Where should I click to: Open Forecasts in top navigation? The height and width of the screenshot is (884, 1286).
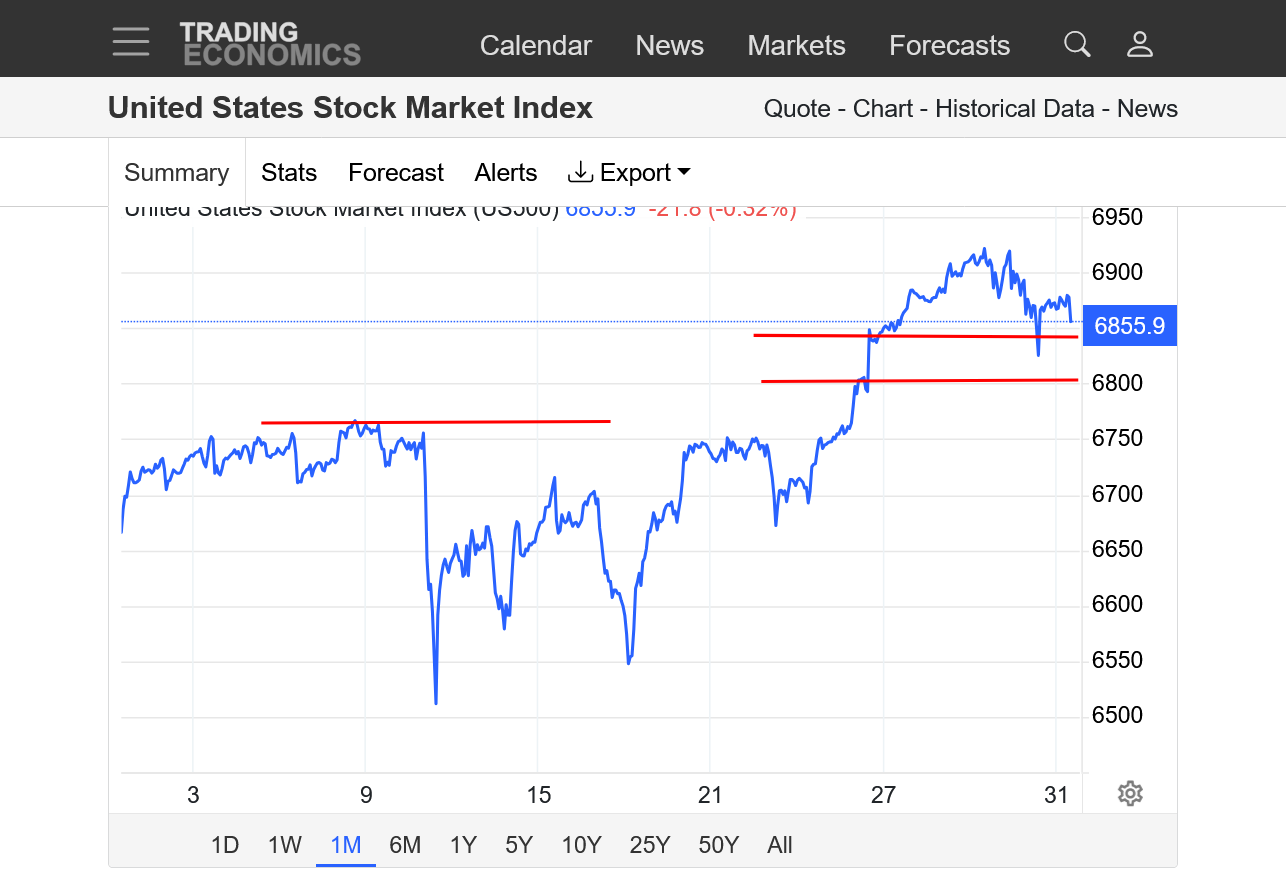(x=949, y=46)
